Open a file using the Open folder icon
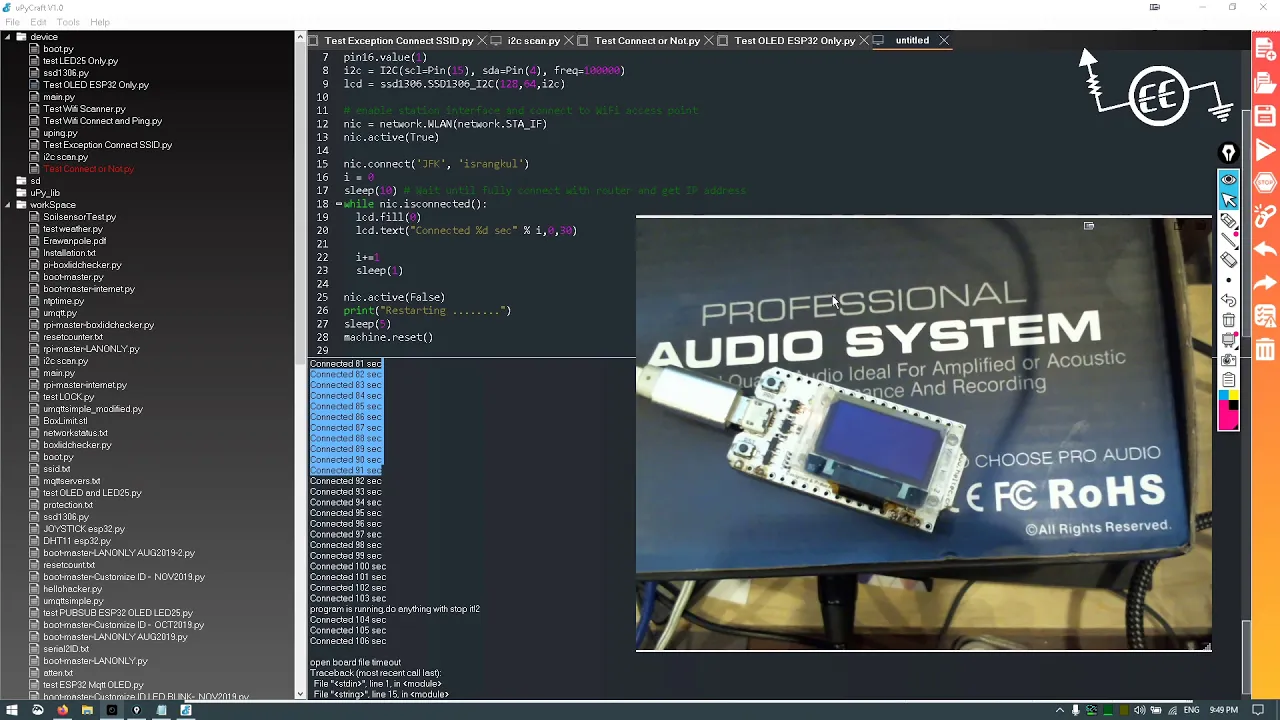This screenshot has width=1280, height=720. 1265,82
